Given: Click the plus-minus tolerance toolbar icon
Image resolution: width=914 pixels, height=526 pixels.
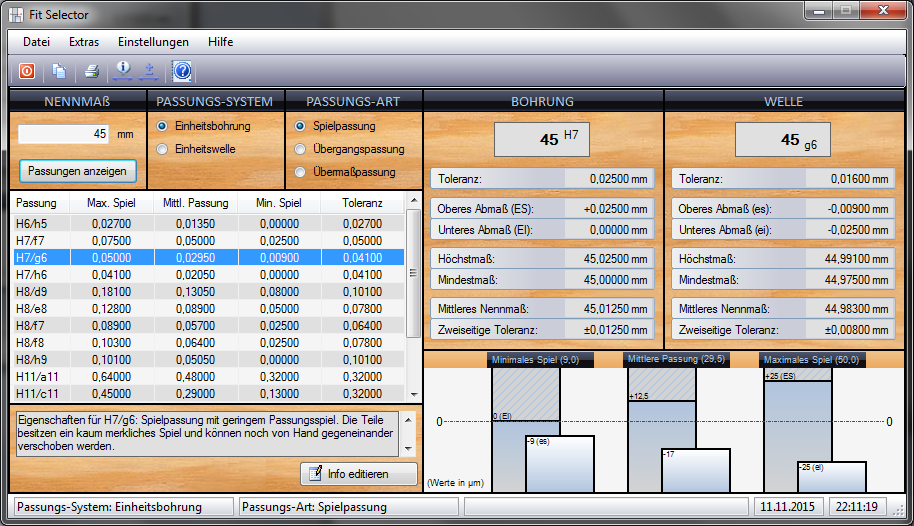Looking at the screenshot, I should (x=149, y=71).
